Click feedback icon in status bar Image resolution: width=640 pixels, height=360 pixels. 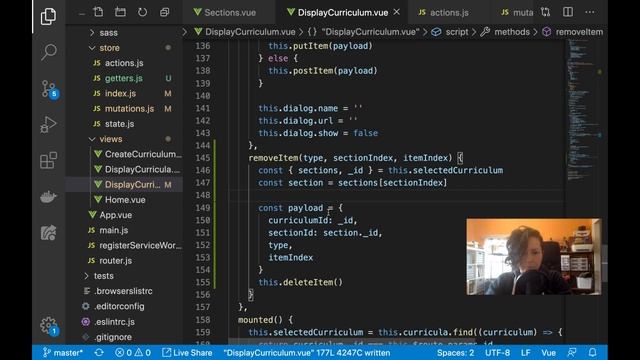coord(572,353)
